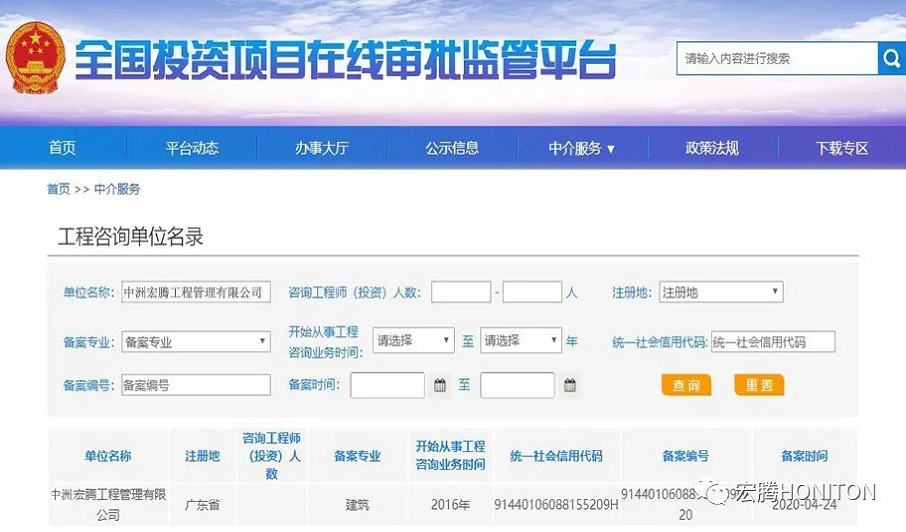906x532 pixels.
Task: Open calendar picker for start filing date
Action: pos(440,385)
